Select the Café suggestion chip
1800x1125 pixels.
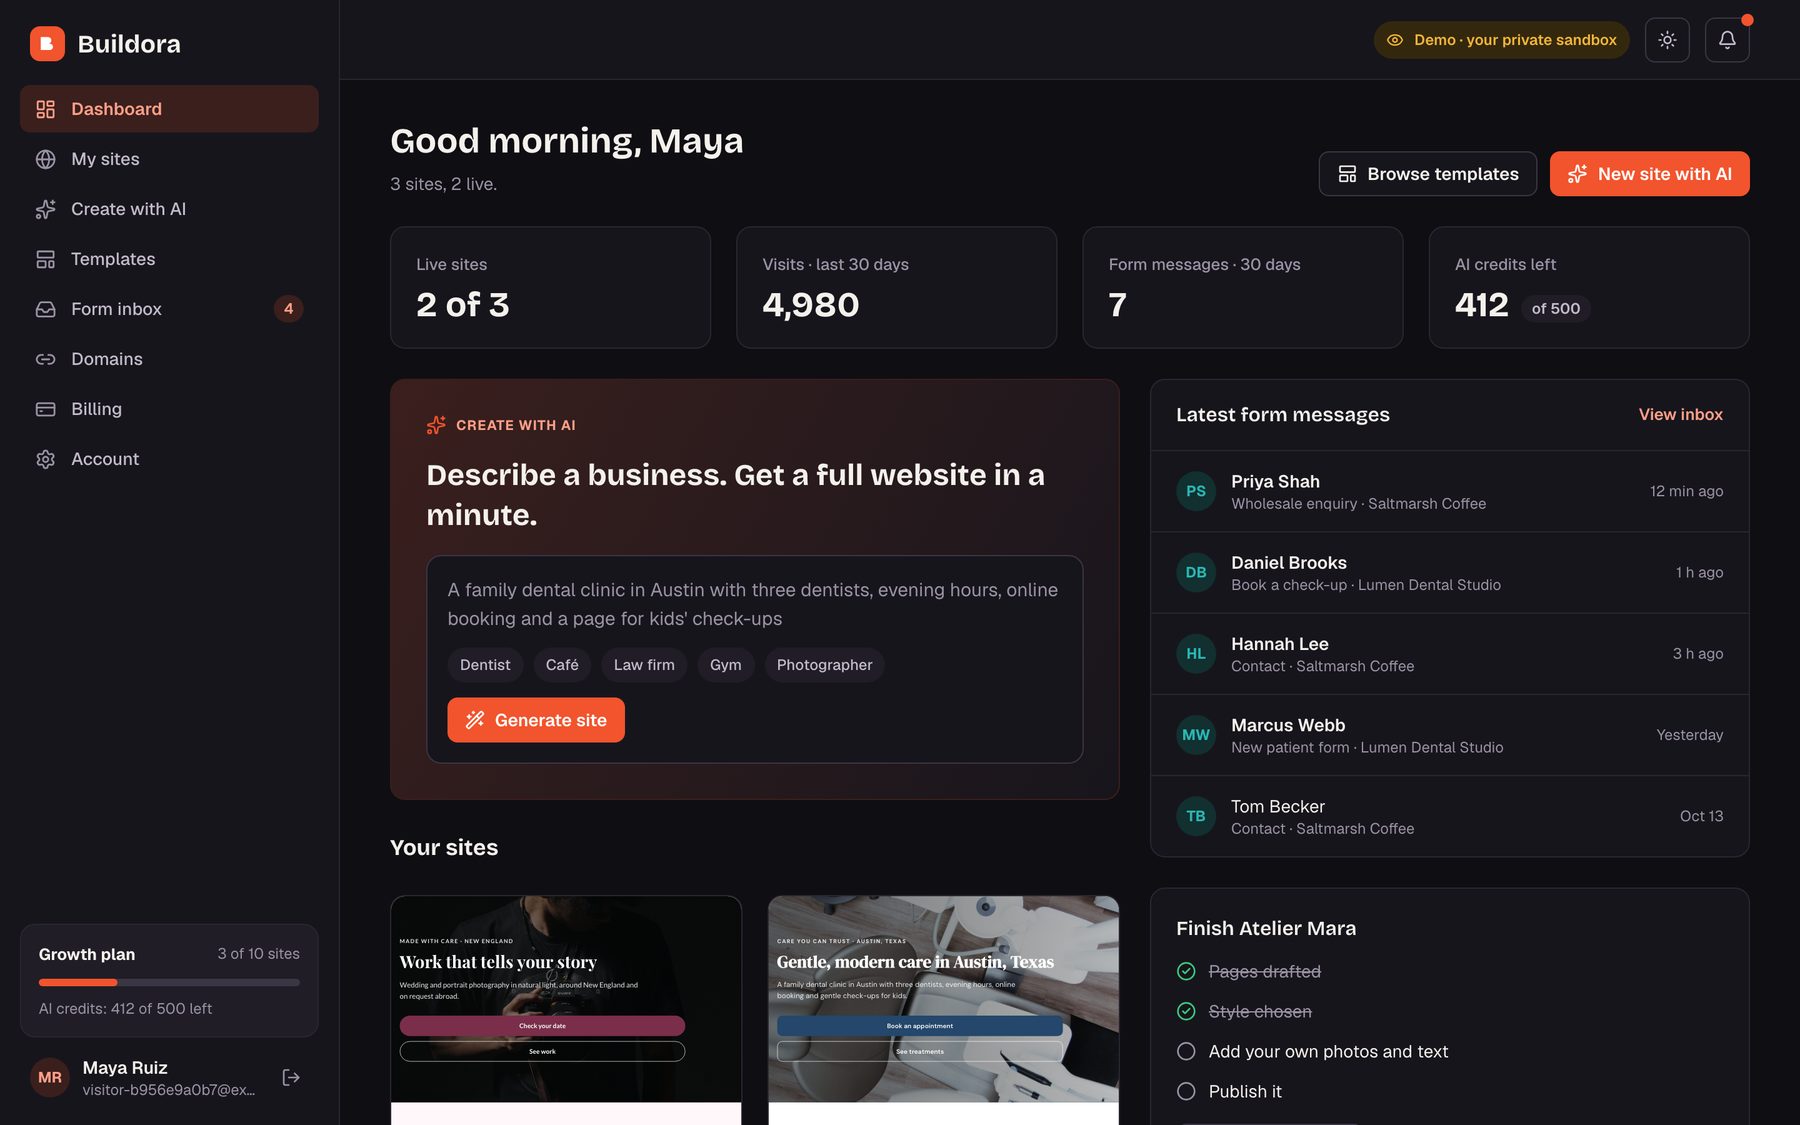562,665
